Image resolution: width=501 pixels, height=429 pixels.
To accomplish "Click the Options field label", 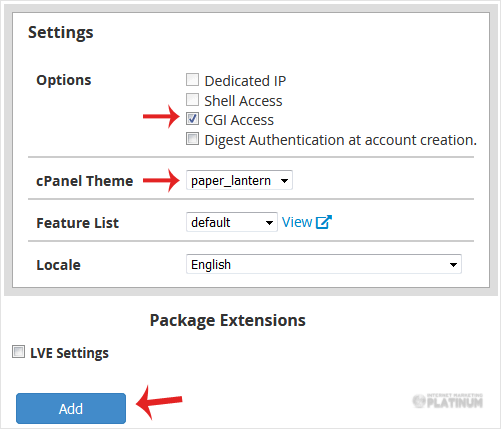I will (x=64, y=80).
